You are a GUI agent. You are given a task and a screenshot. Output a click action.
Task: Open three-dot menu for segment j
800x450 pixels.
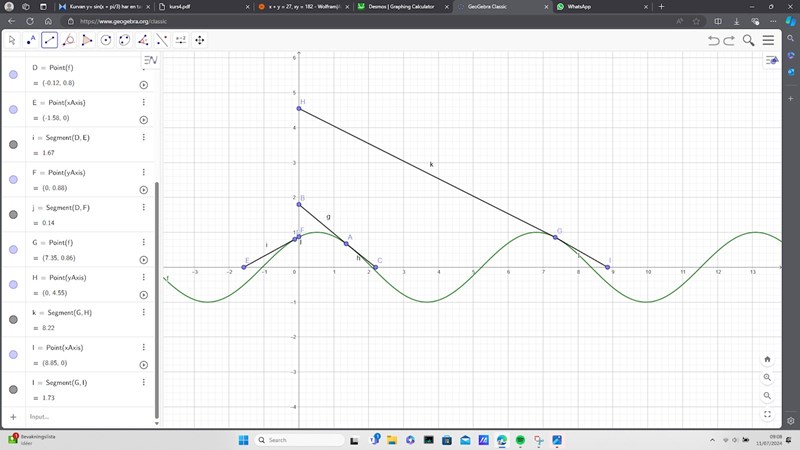144,207
